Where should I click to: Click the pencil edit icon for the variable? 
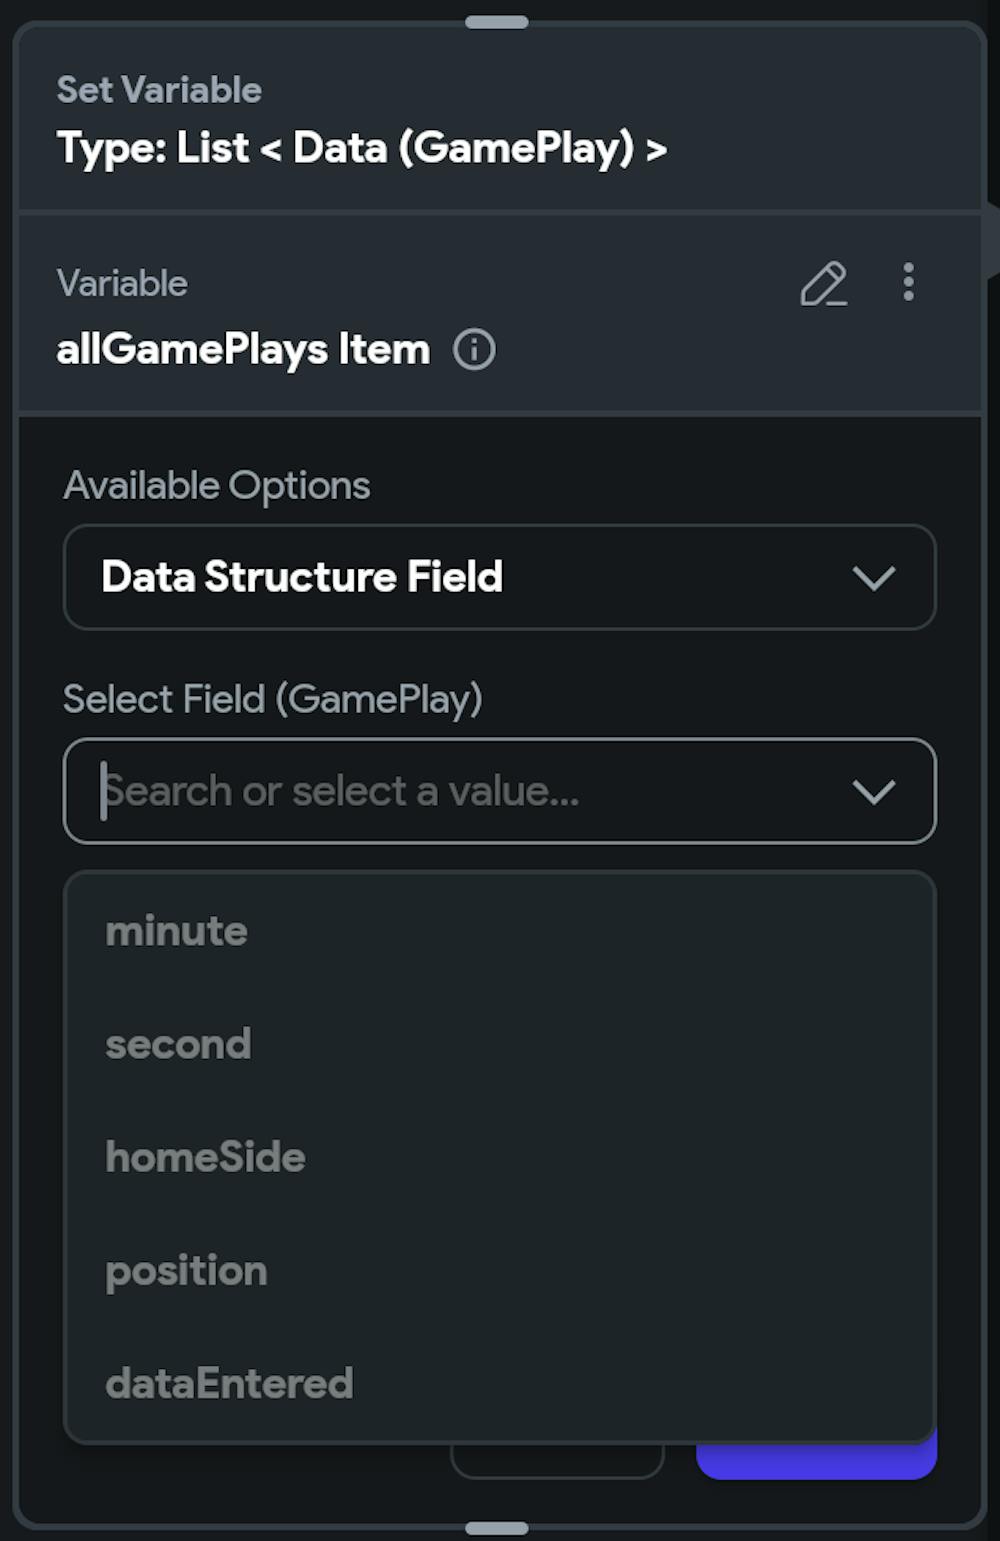823,284
